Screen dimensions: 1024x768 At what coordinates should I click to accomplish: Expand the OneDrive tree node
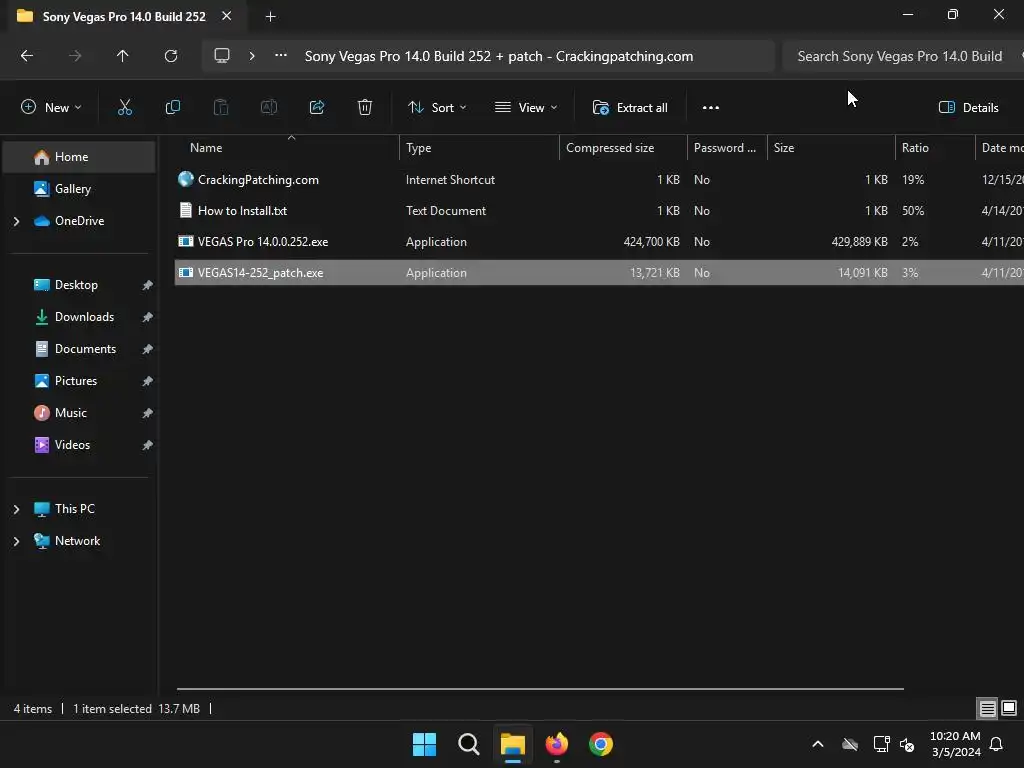(x=16, y=221)
